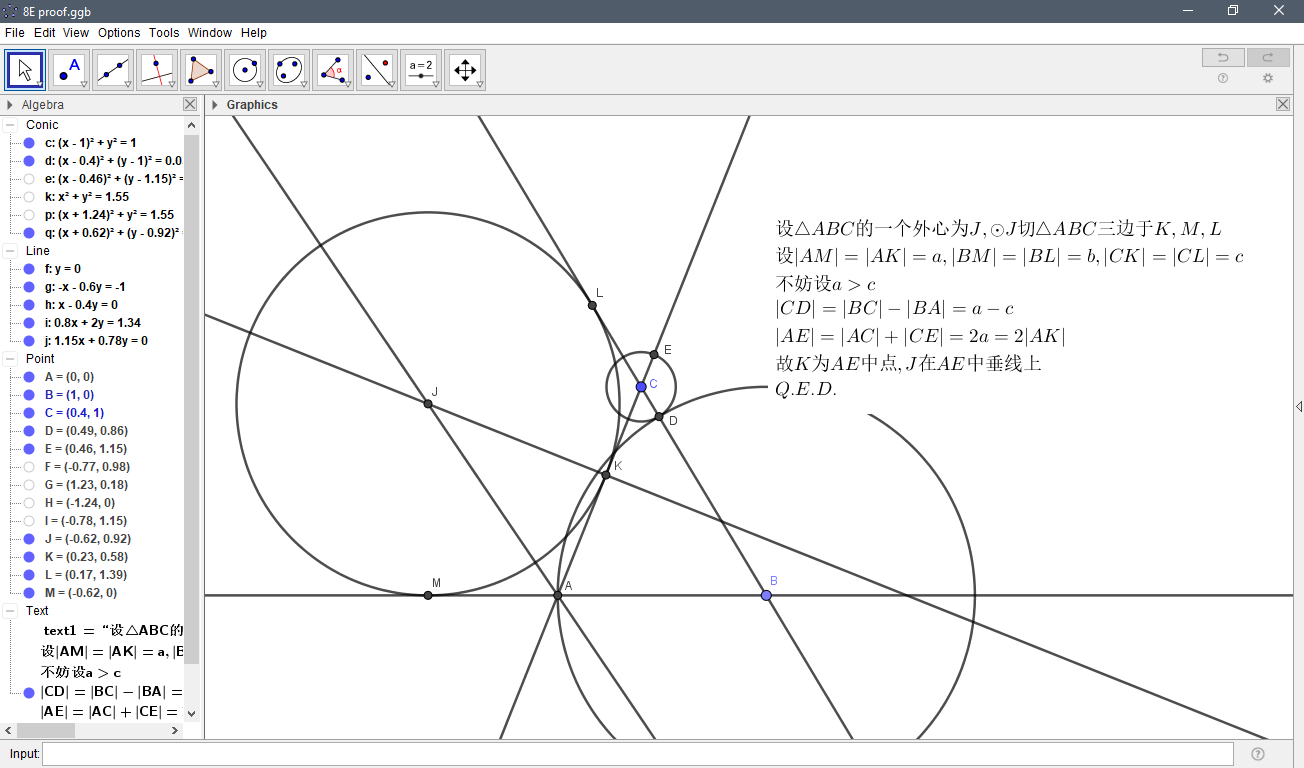Open the Options menu
The width and height of the screenshot is (1304, 768).
tap(119, 32)
